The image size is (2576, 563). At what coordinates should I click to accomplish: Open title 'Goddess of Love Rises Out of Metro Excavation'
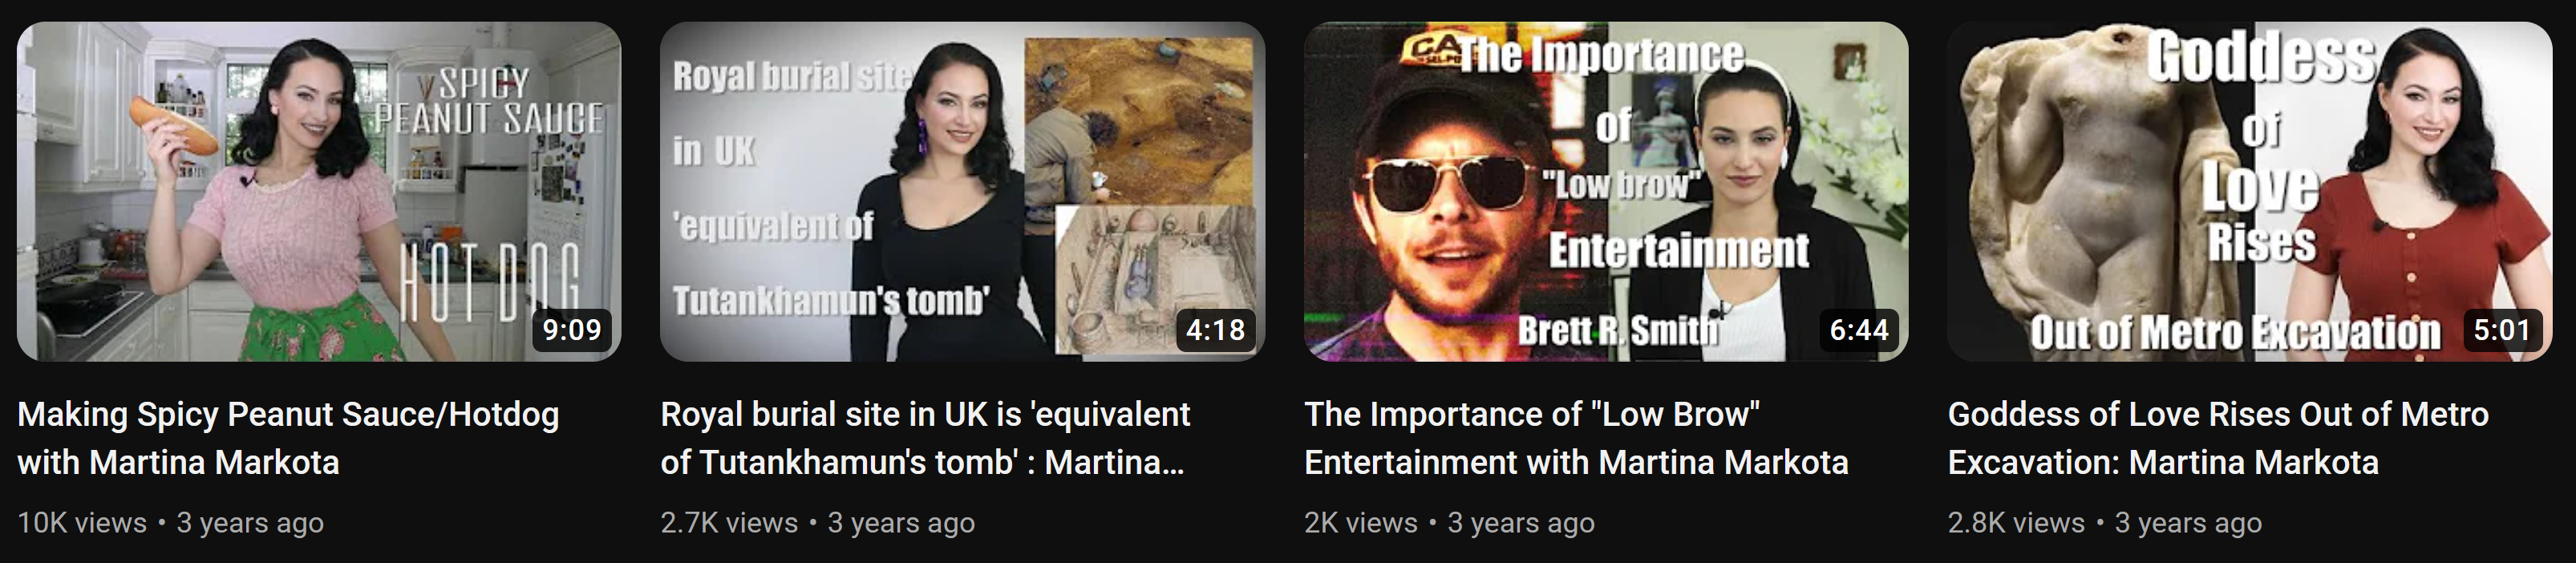tap(2218, 438)
